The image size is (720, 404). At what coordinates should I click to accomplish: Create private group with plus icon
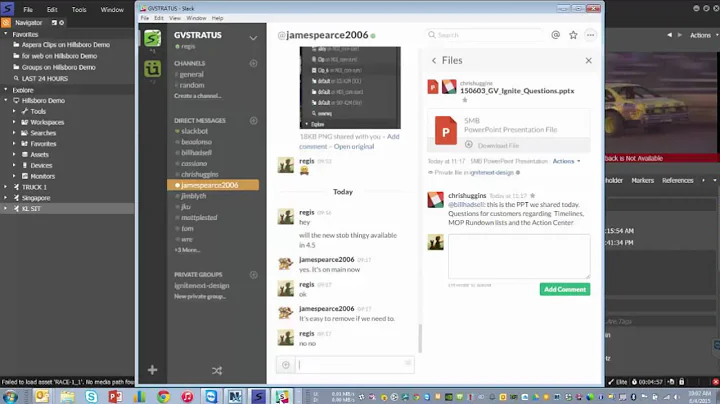pos(253,275)
